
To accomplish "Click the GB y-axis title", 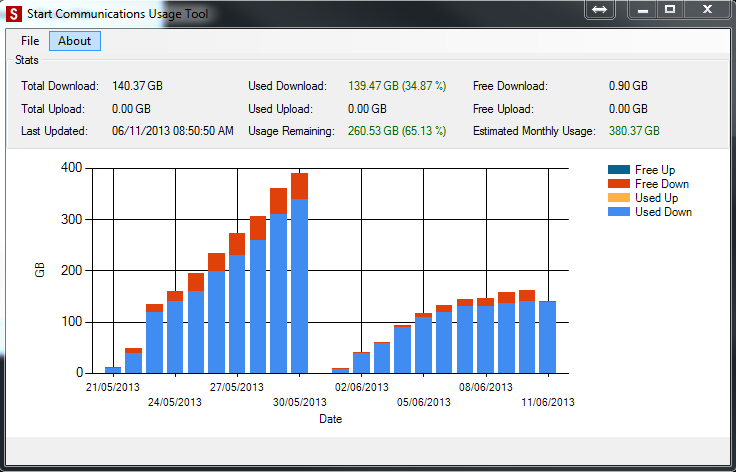I will pos(40,270).
